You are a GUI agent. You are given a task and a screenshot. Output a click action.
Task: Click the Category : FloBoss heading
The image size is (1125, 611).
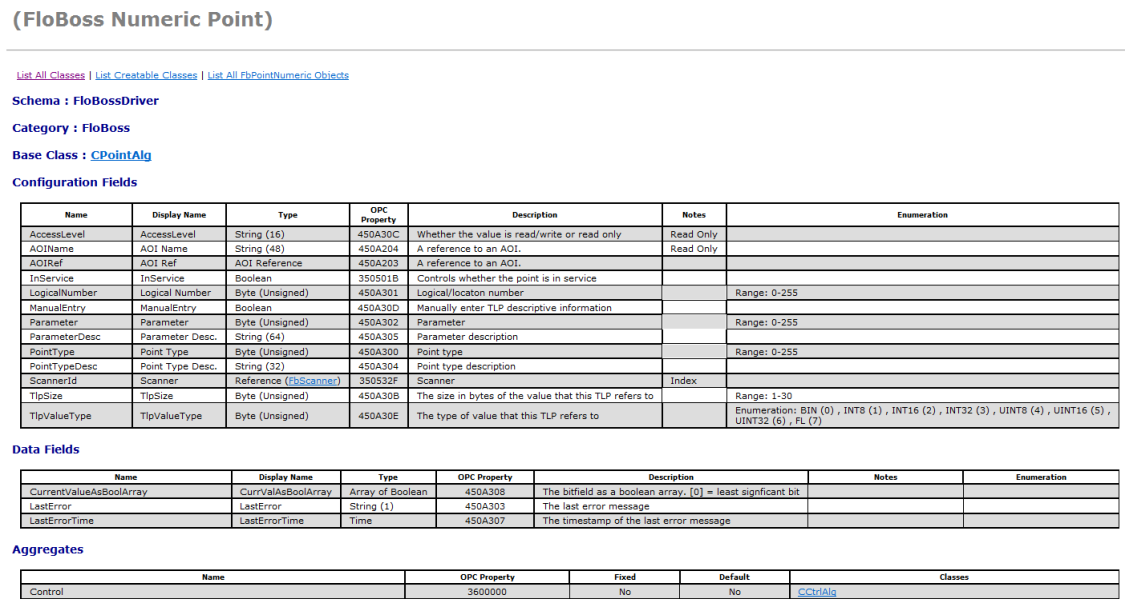(71, 128)
